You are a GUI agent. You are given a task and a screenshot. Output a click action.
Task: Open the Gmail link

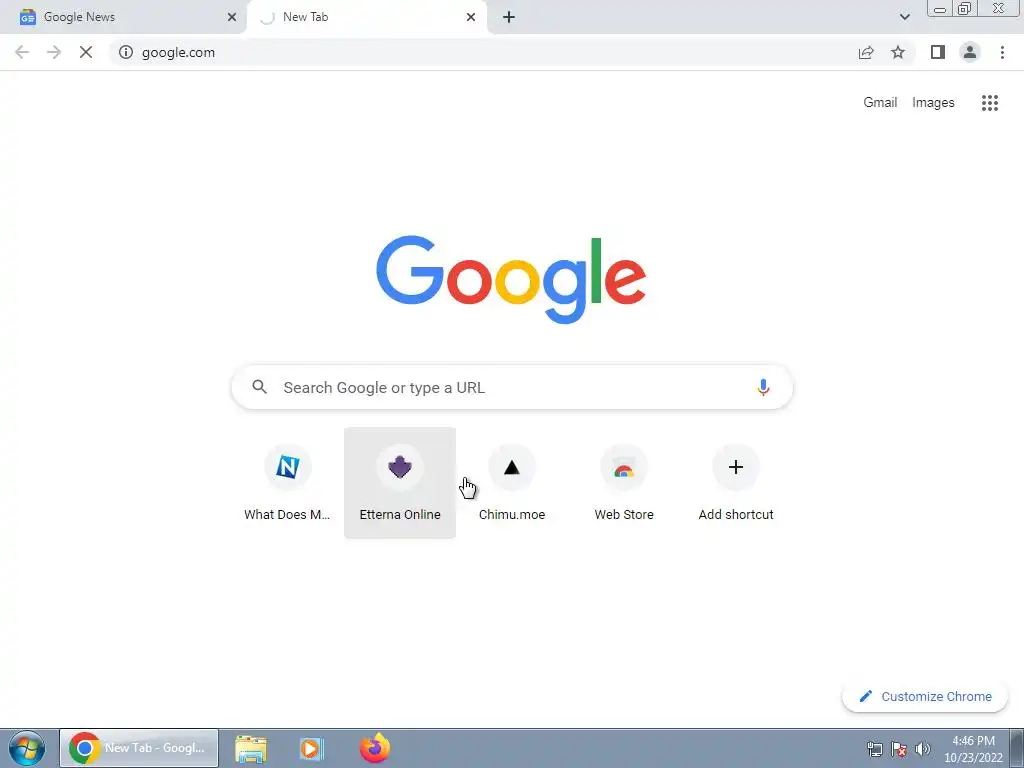click(880, 103)
